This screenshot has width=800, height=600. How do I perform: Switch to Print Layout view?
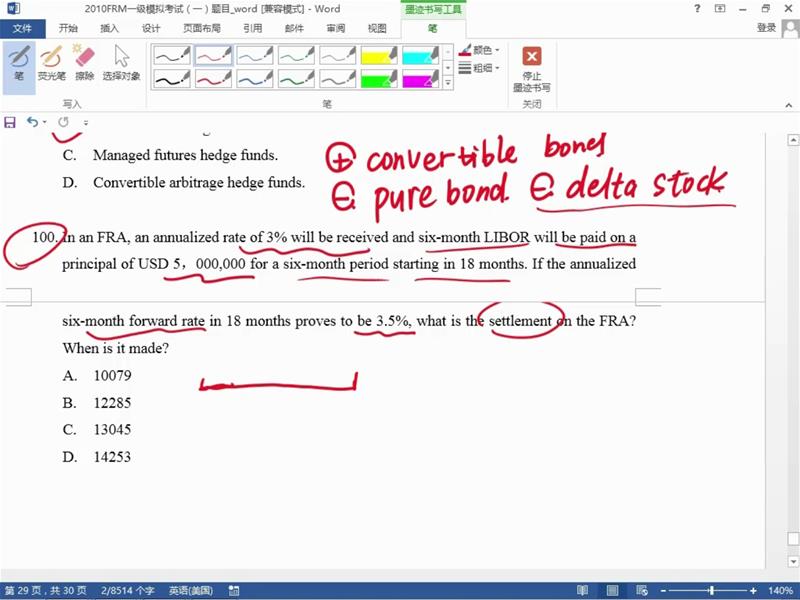tap(612, 591)
